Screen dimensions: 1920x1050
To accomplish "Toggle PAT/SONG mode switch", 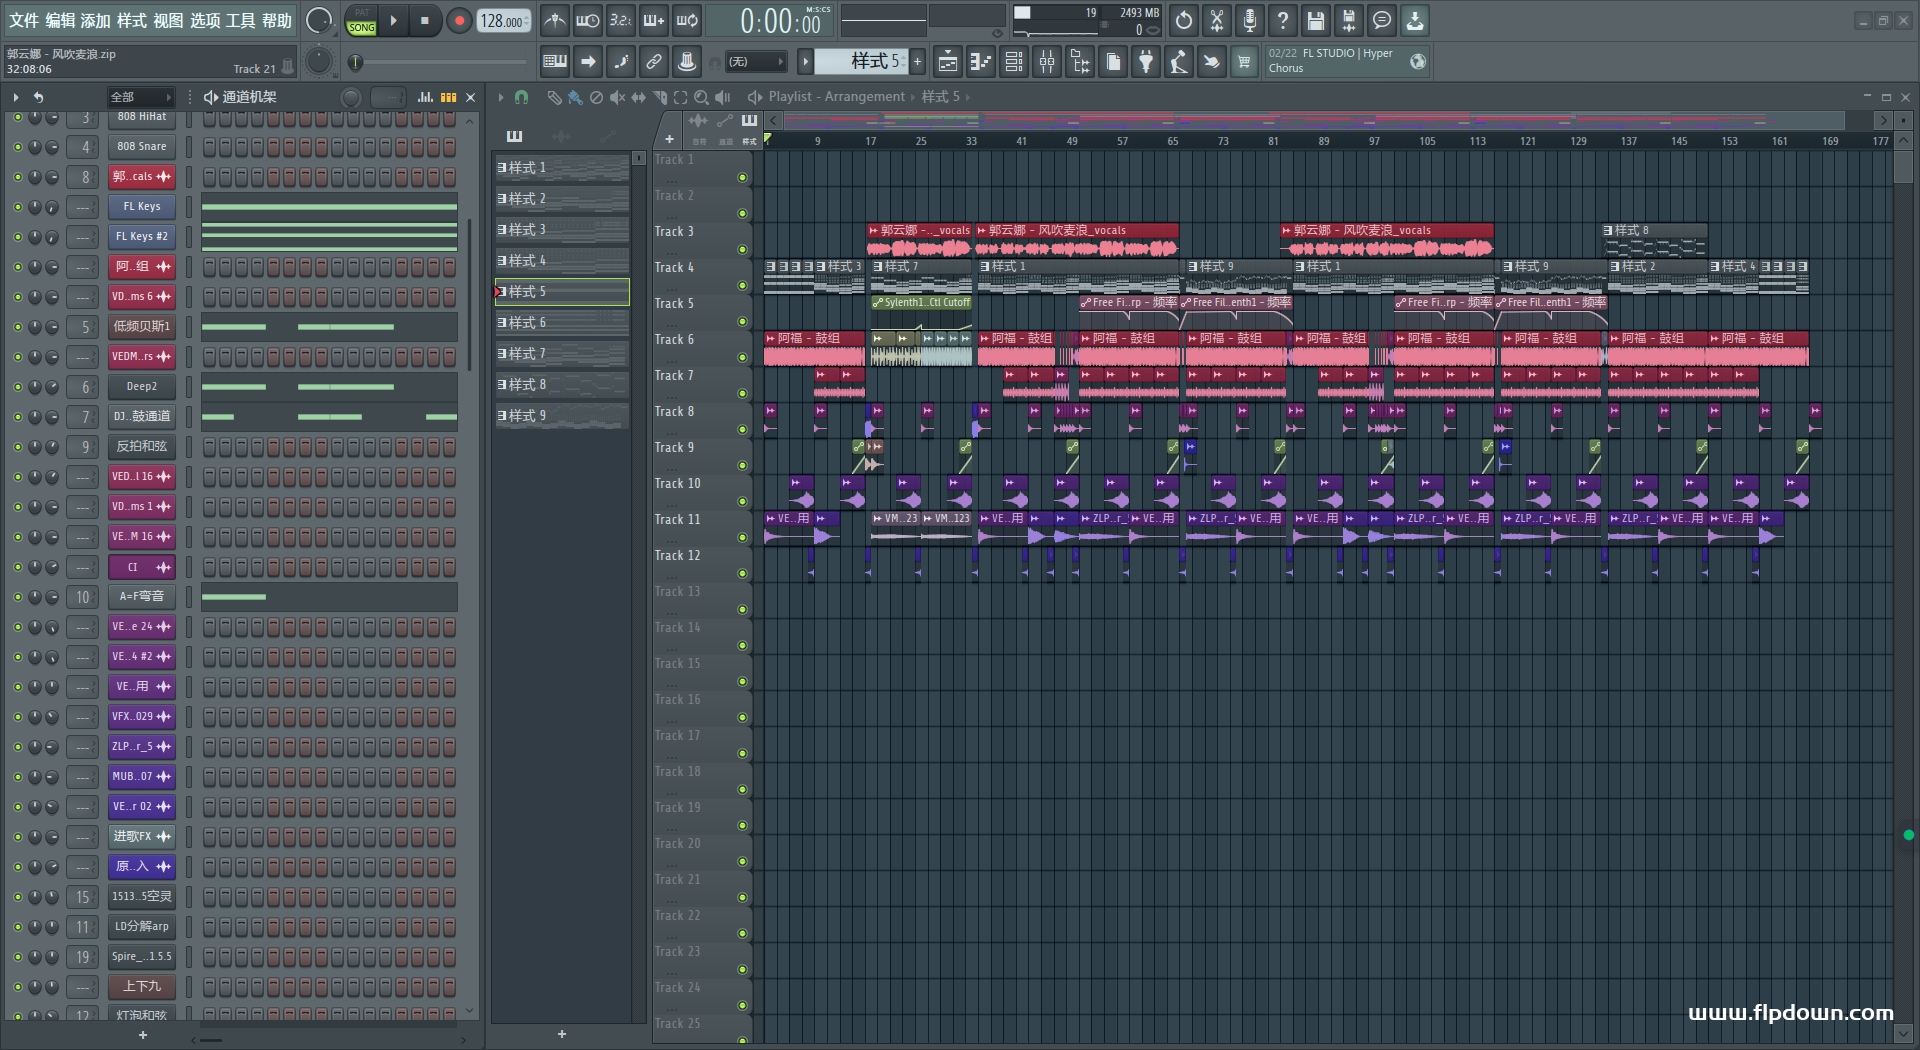I will point(361,21).
